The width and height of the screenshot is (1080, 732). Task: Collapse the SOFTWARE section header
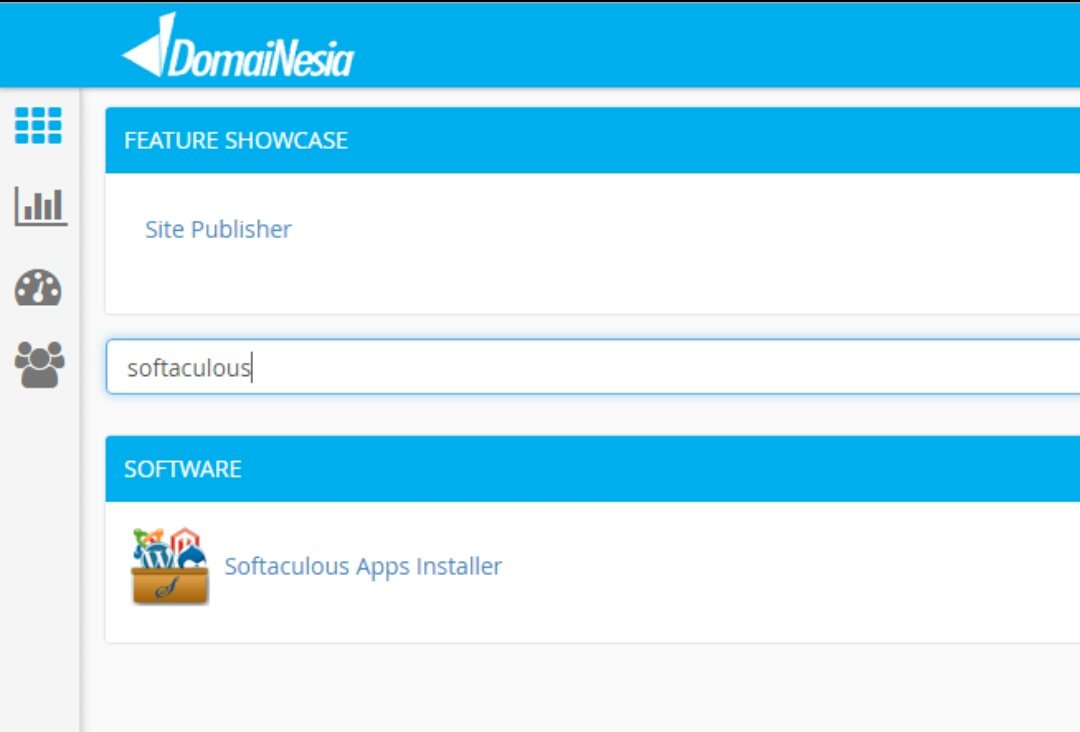click(593, 469)
